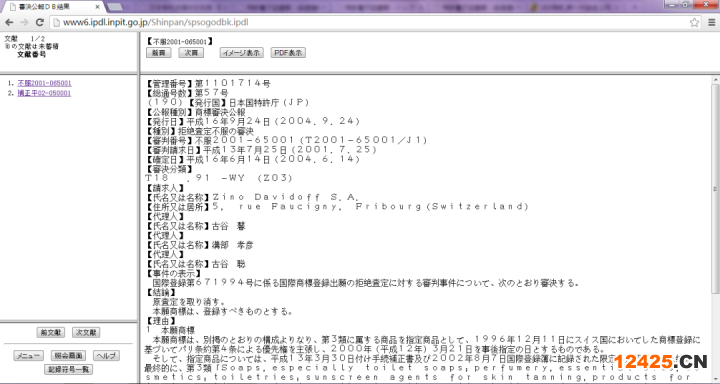Viewport: 720px width, 384px height.
Task: Click the page icon in address bar
Action: (56, 22)
